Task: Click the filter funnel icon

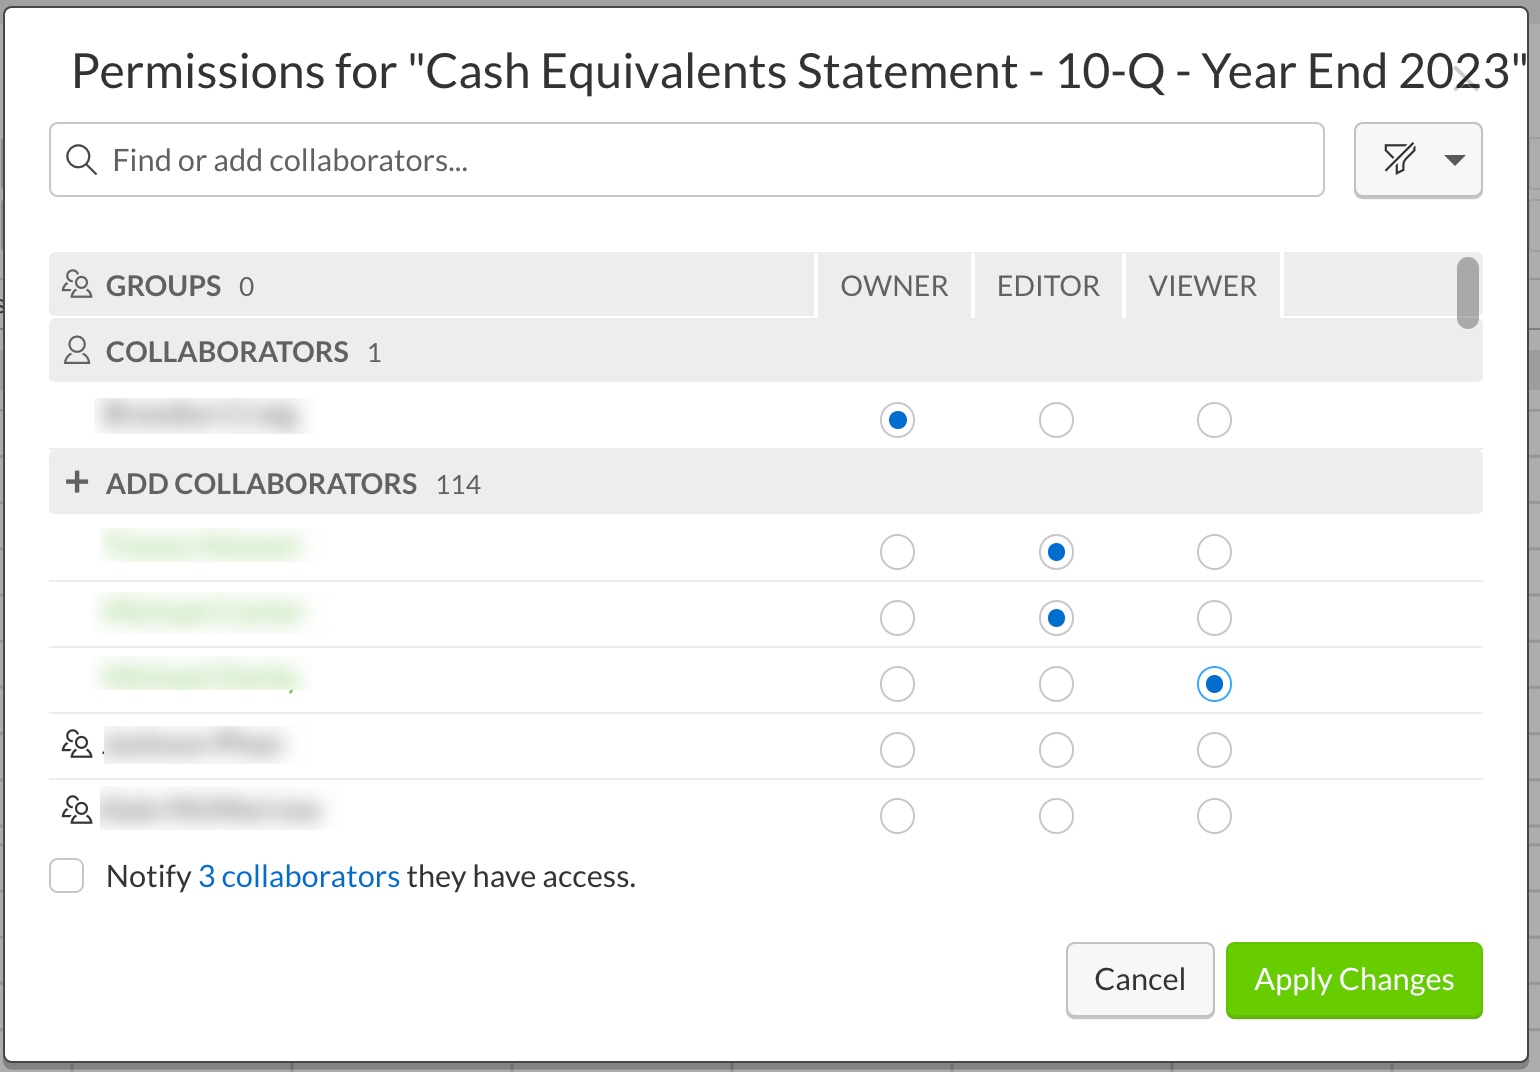Action: pos(1399,159)
